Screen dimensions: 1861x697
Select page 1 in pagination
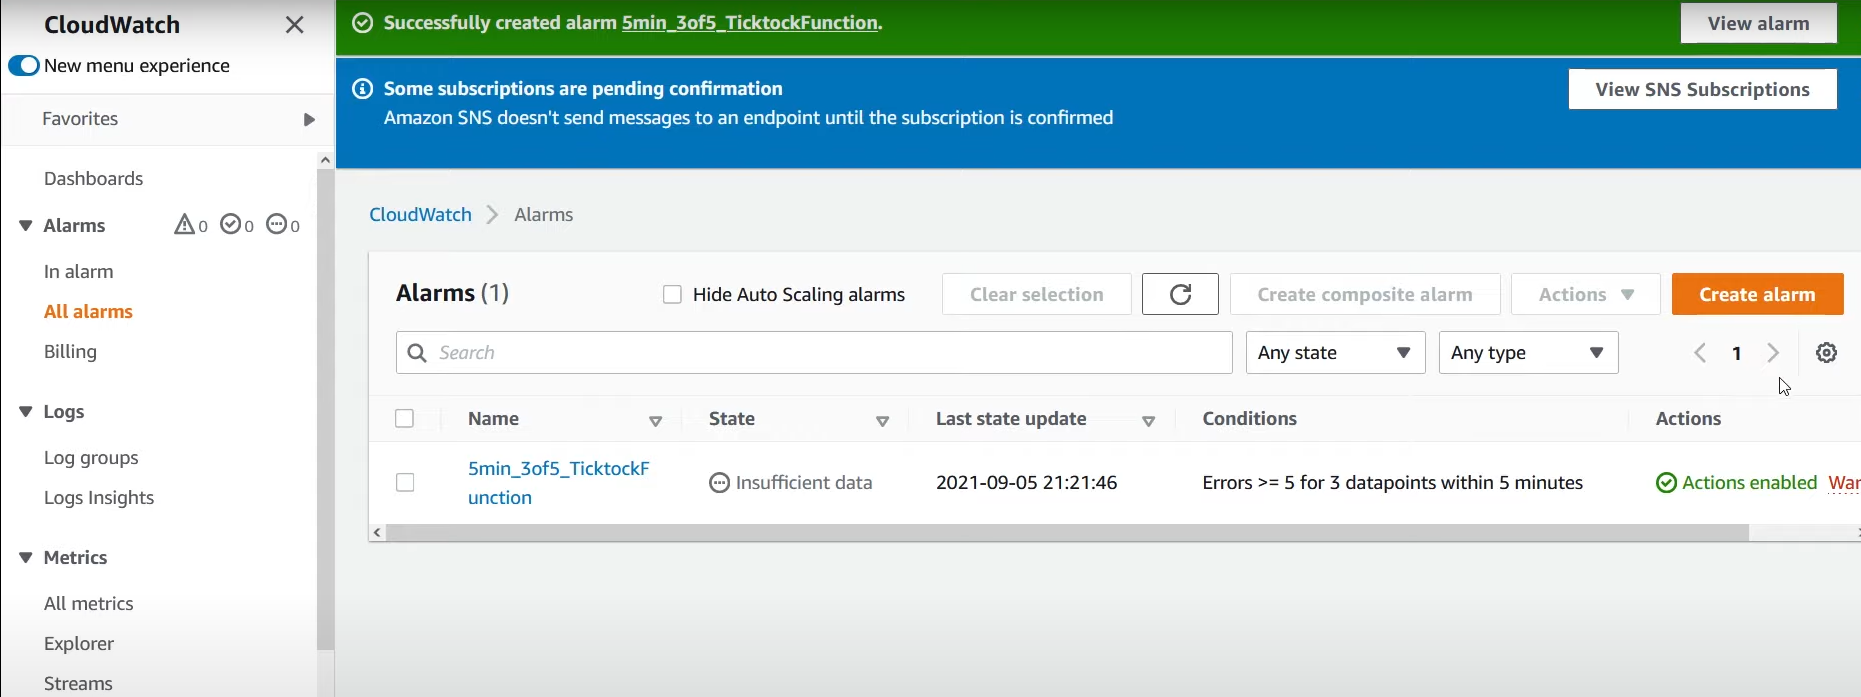pyautogui.click(x=1737, y=354)
